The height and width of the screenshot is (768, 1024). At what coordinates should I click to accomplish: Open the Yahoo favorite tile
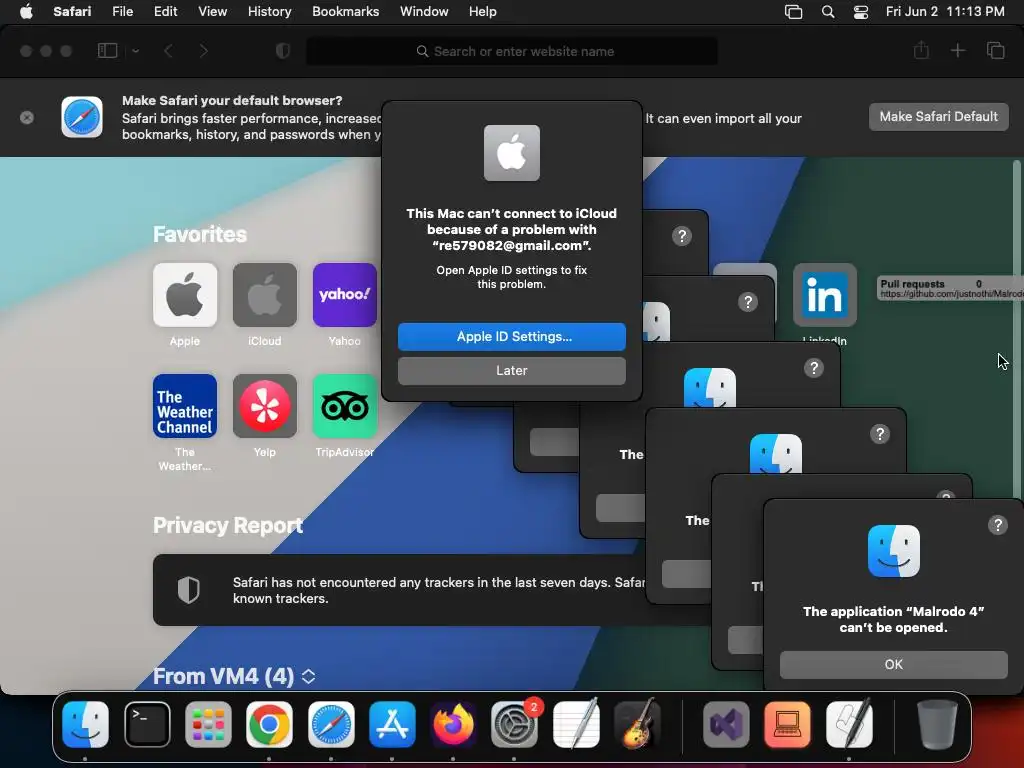[x=344, y=295]
